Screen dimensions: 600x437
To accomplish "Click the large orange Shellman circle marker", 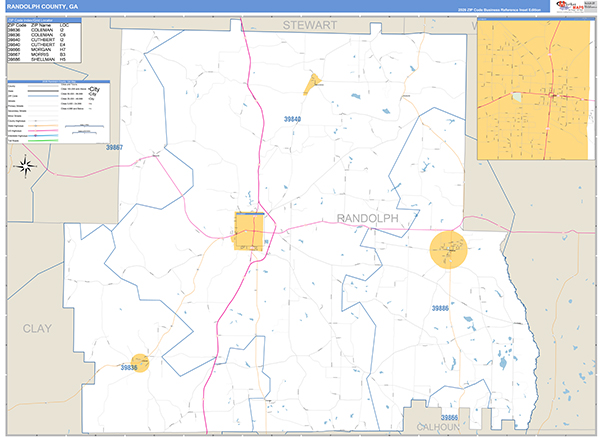I will [x=448, y=249].
